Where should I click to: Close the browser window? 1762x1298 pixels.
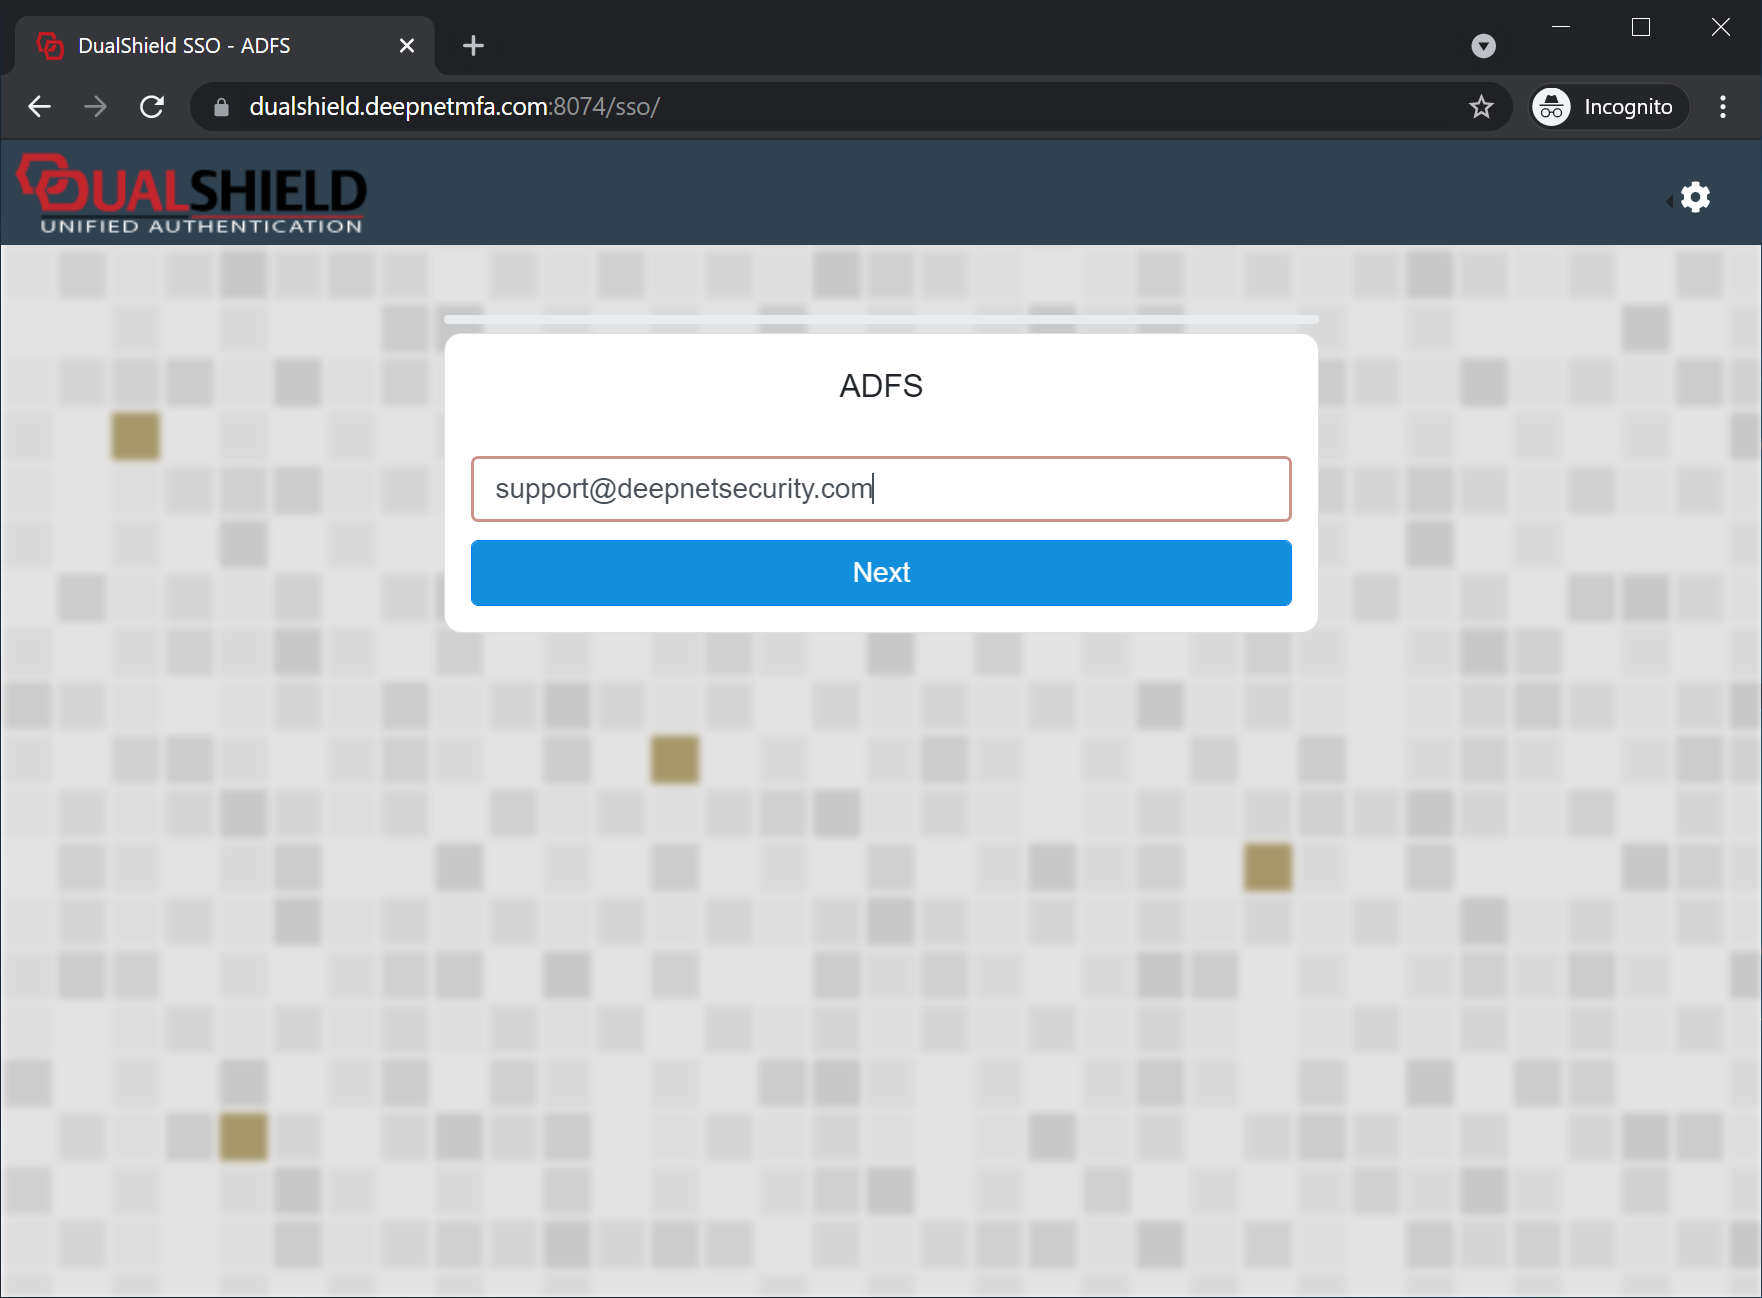(x=1720, y=27)
